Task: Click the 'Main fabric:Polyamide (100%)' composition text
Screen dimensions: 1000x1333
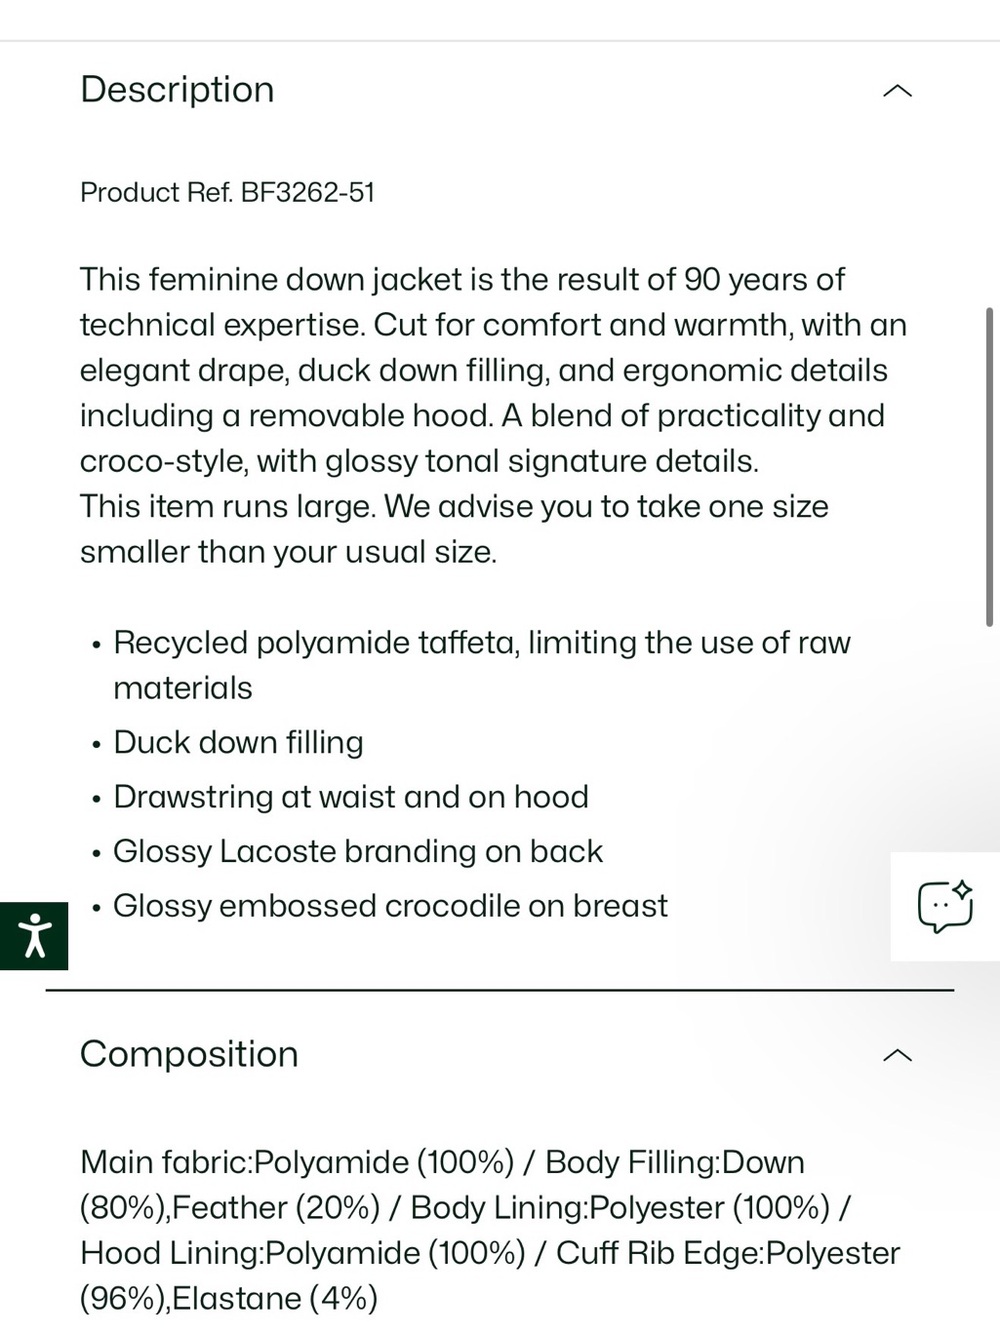Action: pyautogui.click(x=297, y=1162)
